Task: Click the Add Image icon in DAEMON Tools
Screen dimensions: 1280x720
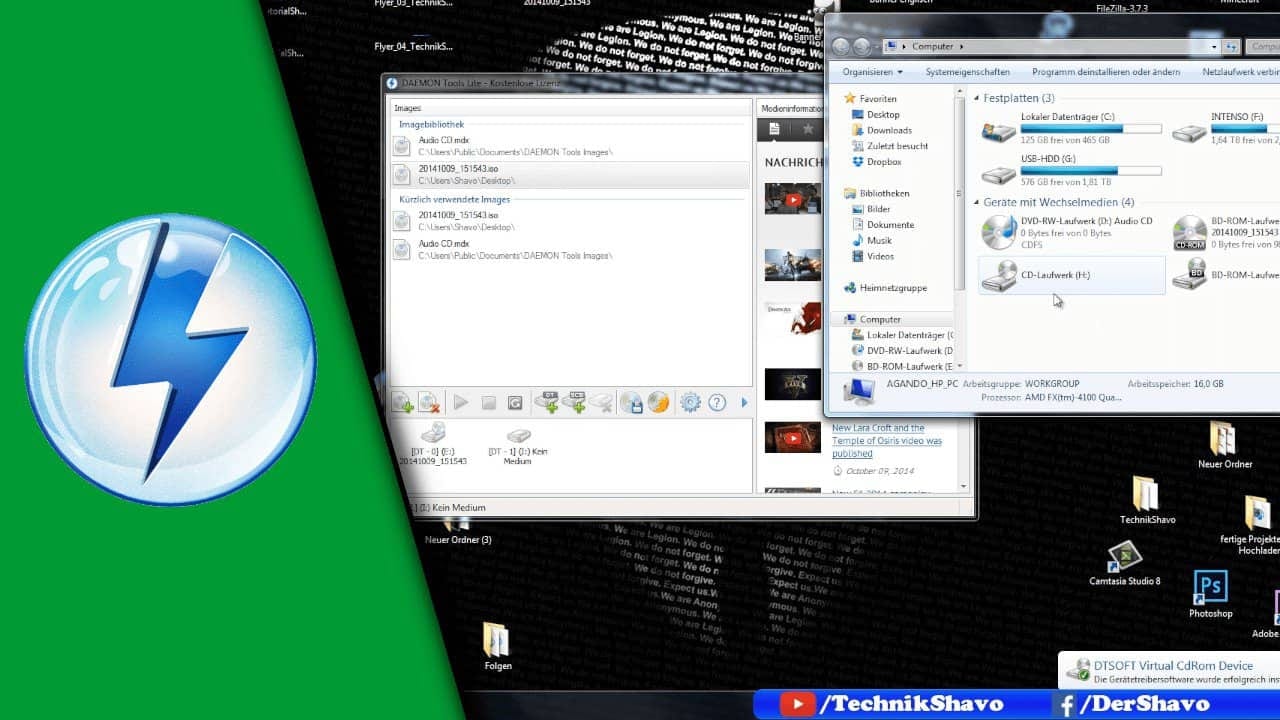Action: [402, 403]
